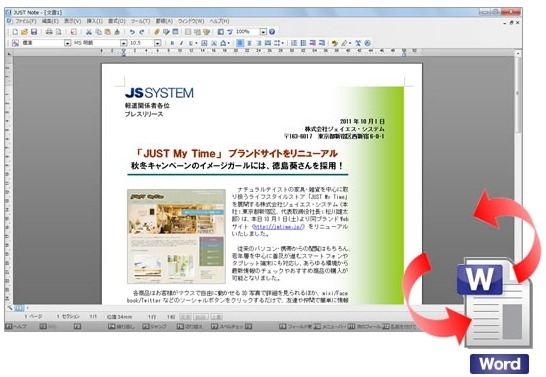Click the scroll up arrow of vertical scrollbar
The width and height of the screenshot is (546, 377).
[517, 54]
